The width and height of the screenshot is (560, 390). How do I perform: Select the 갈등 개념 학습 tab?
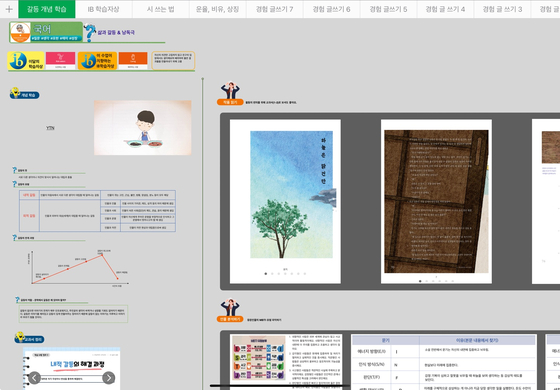click(47, 9)
